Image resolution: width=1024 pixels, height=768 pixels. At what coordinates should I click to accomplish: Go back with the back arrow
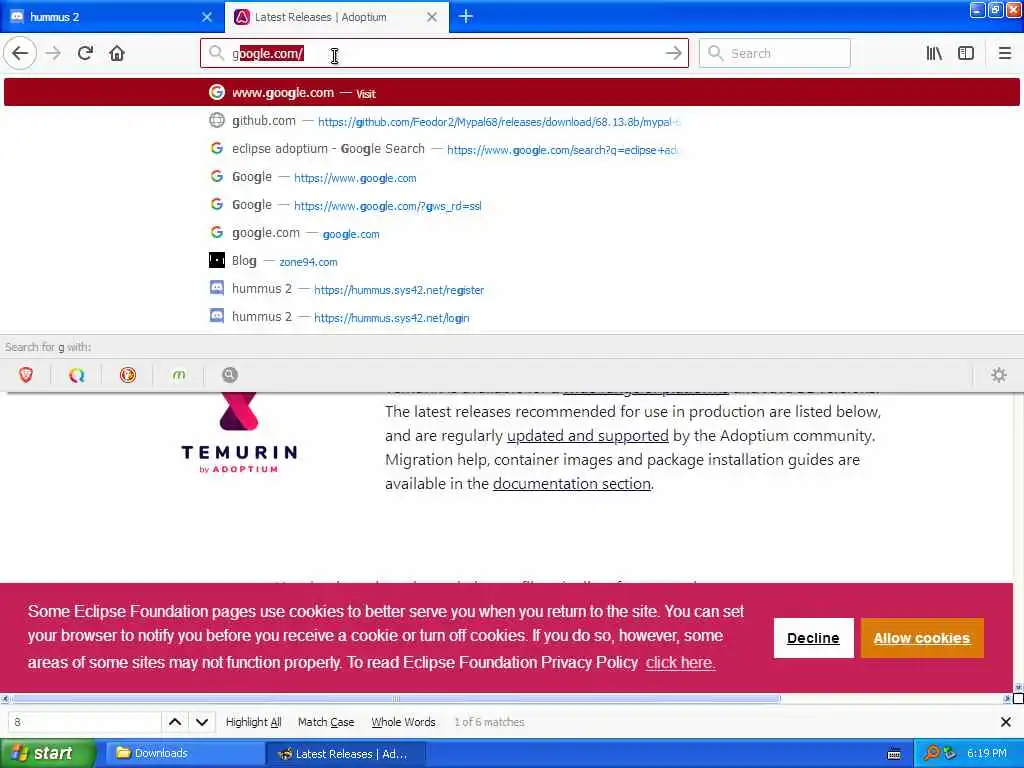[20, 54]
